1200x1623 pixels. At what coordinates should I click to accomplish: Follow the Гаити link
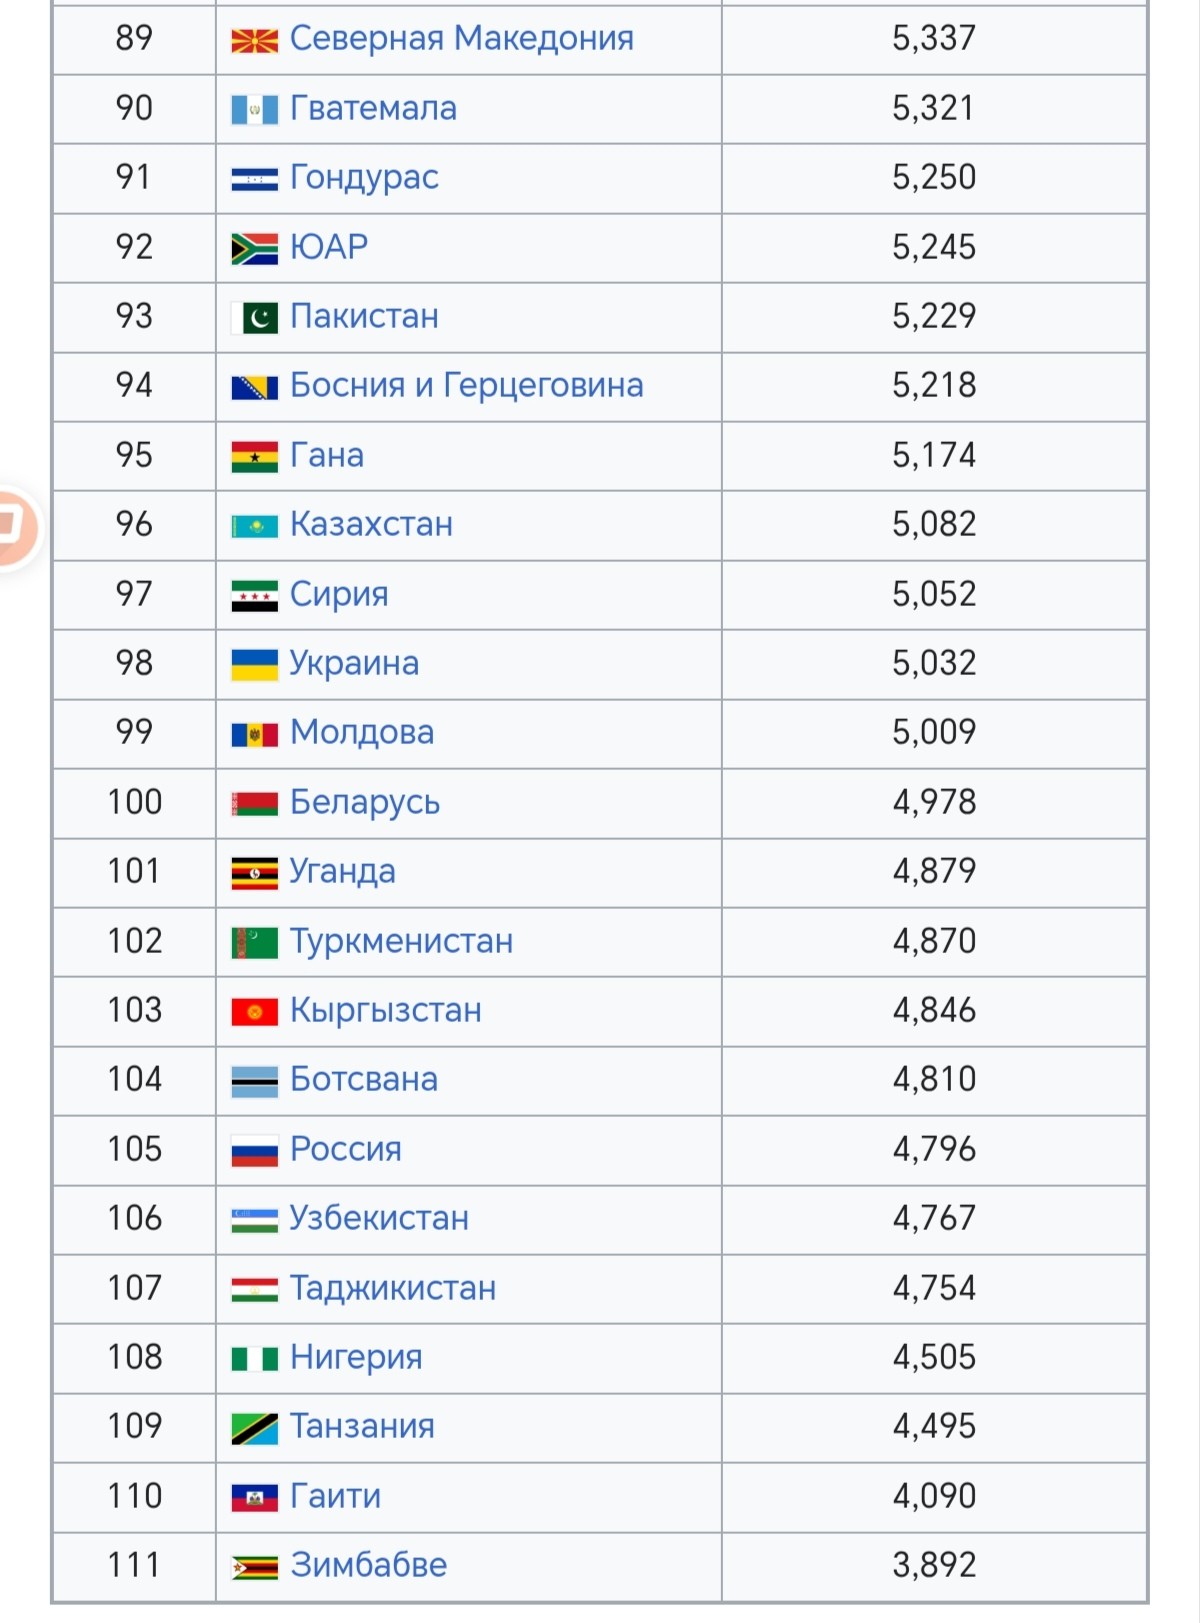tap(335, 1496)
